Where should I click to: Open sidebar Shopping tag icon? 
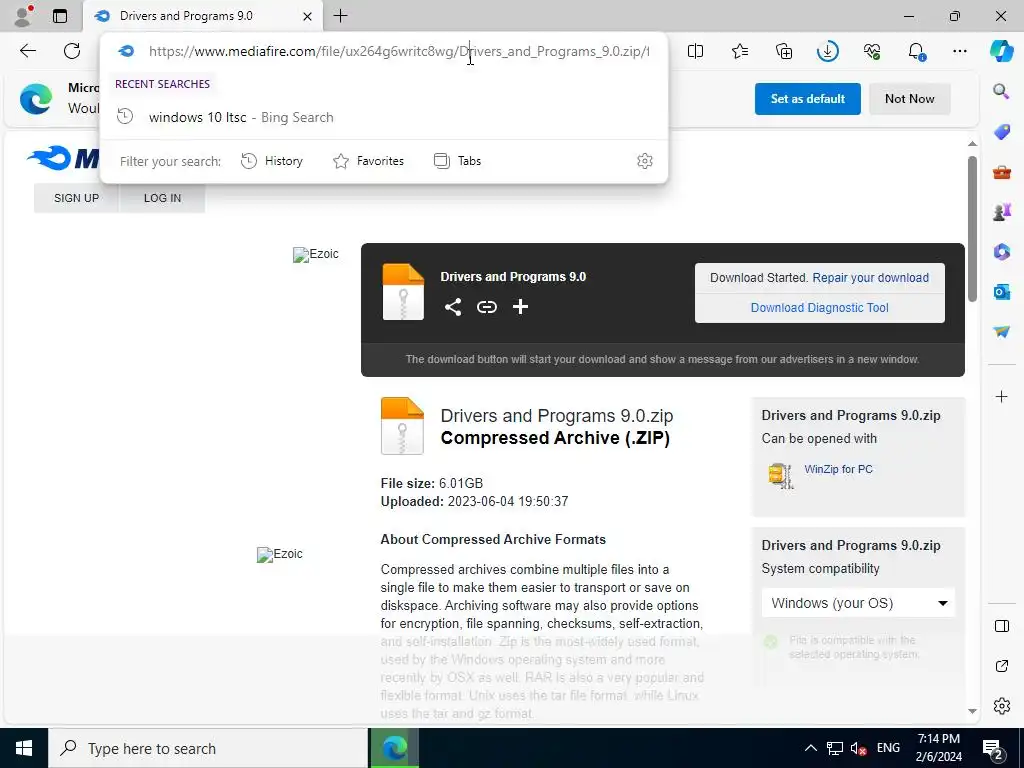pos(1001,132)
